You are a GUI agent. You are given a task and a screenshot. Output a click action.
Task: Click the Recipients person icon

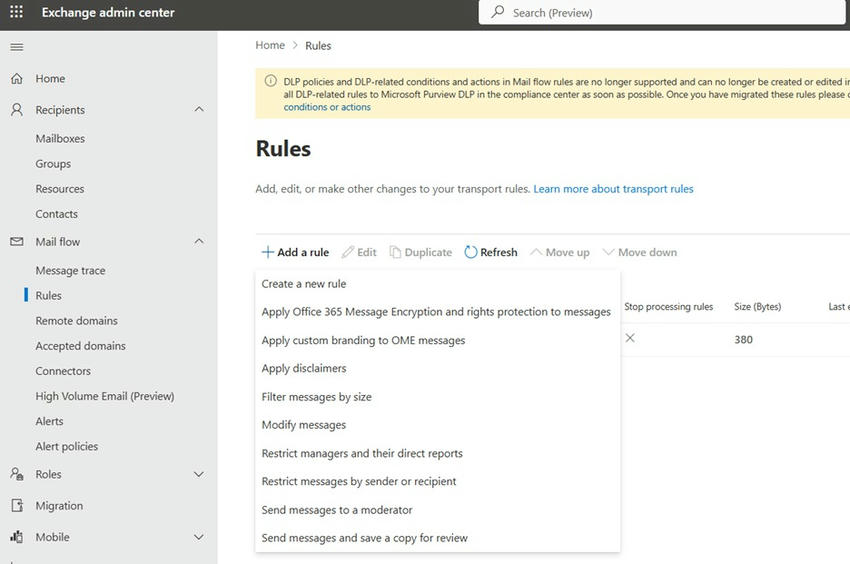pos(16,110)
